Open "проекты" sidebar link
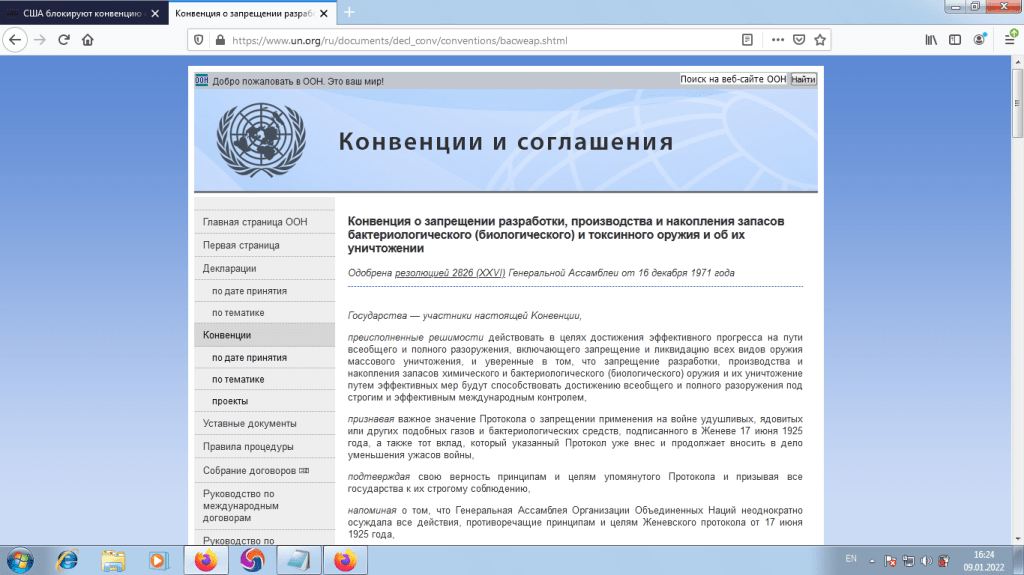Screen dimensions: 1024x575 coord(229,401)
